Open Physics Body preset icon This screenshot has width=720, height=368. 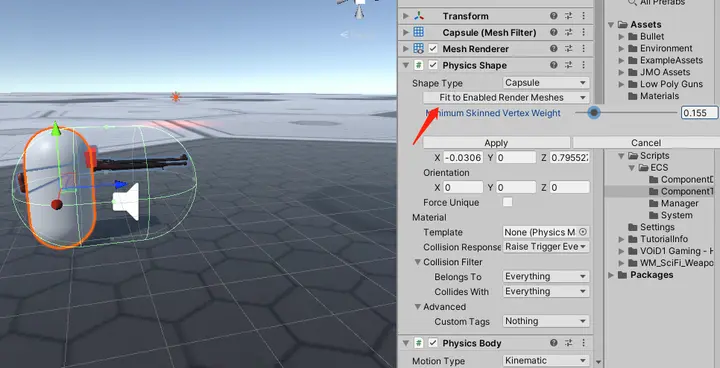click(568, 343)
